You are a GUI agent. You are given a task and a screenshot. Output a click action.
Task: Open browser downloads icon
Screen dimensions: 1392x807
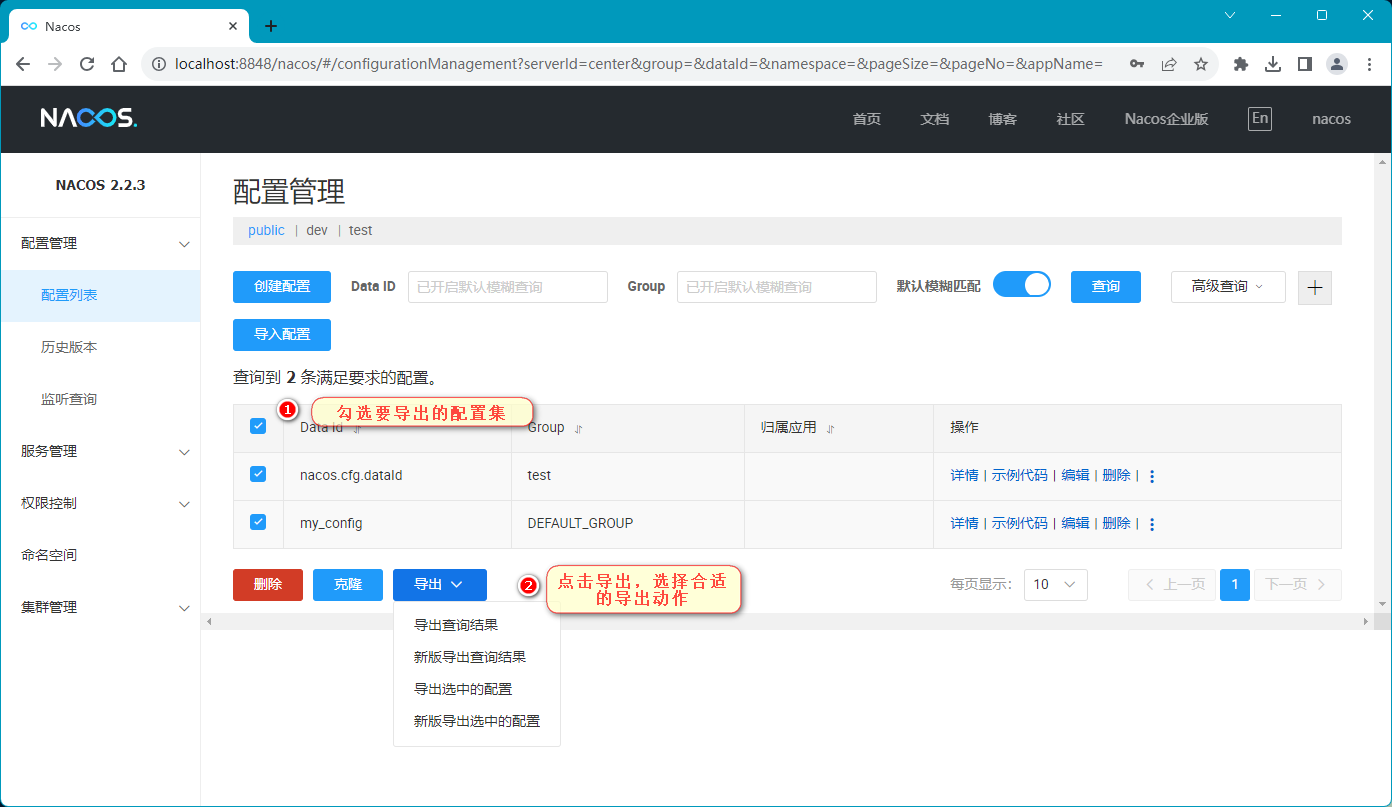(x=1273, y=64)
